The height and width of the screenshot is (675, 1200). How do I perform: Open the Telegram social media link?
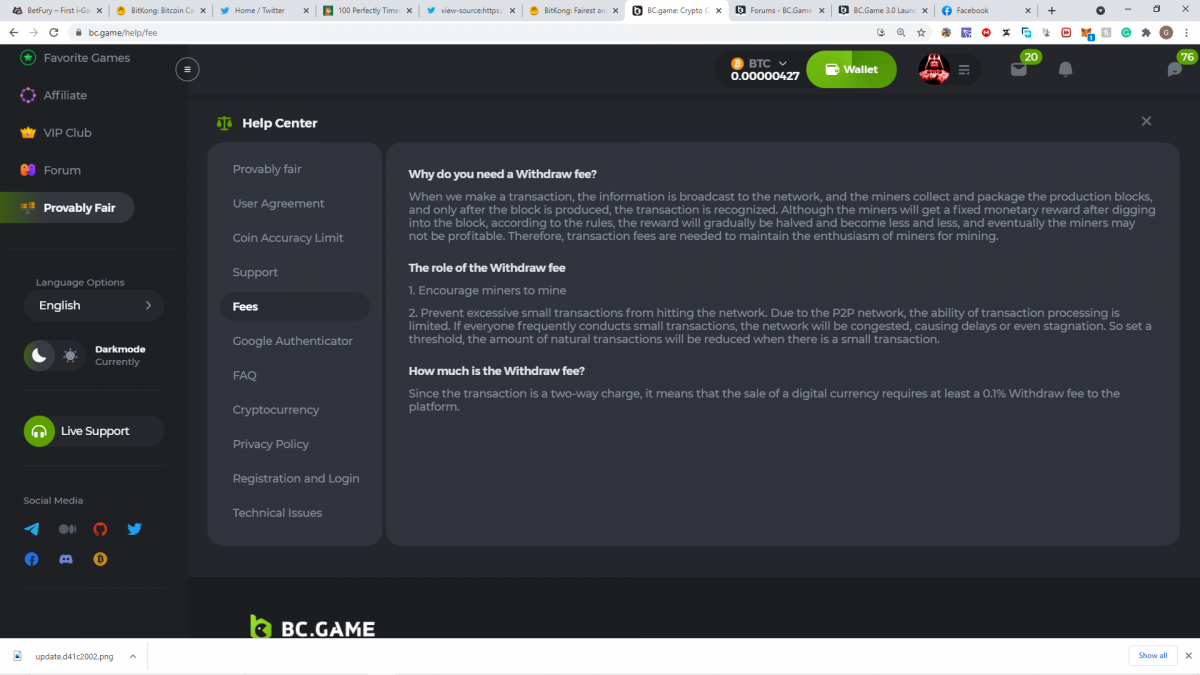(x=32, y=529)
